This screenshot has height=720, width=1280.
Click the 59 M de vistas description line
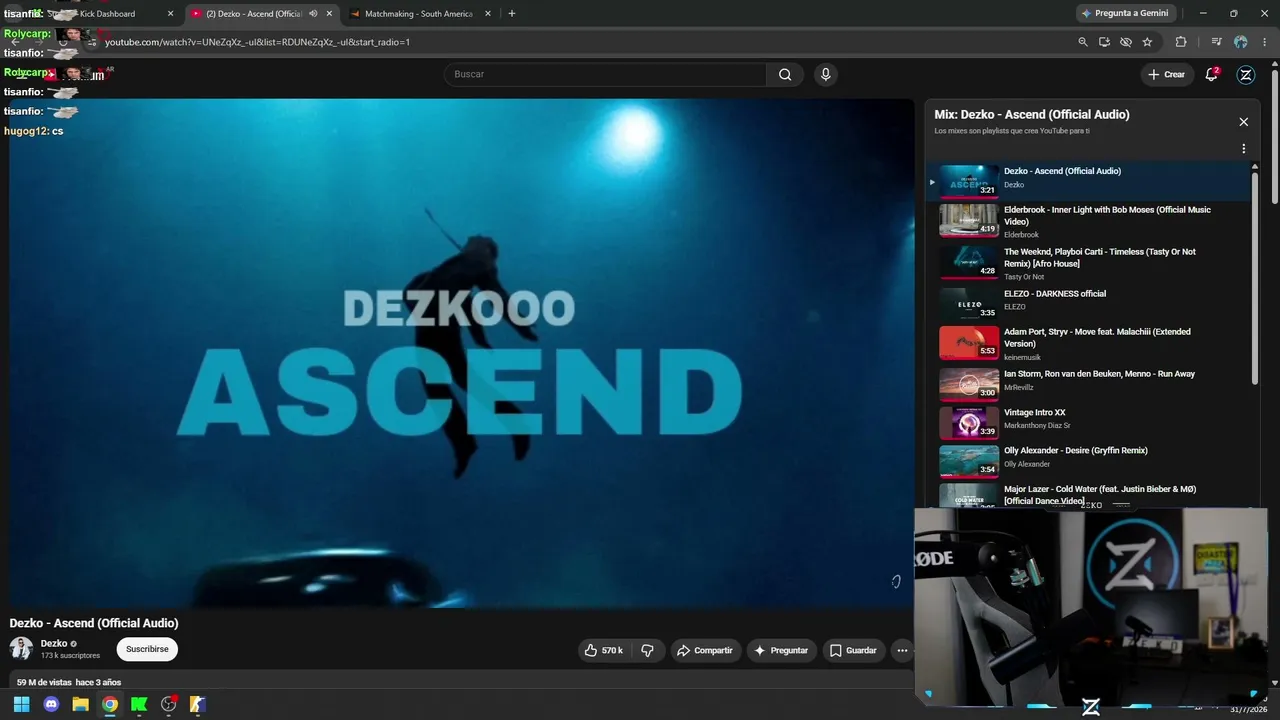(69, 682)
